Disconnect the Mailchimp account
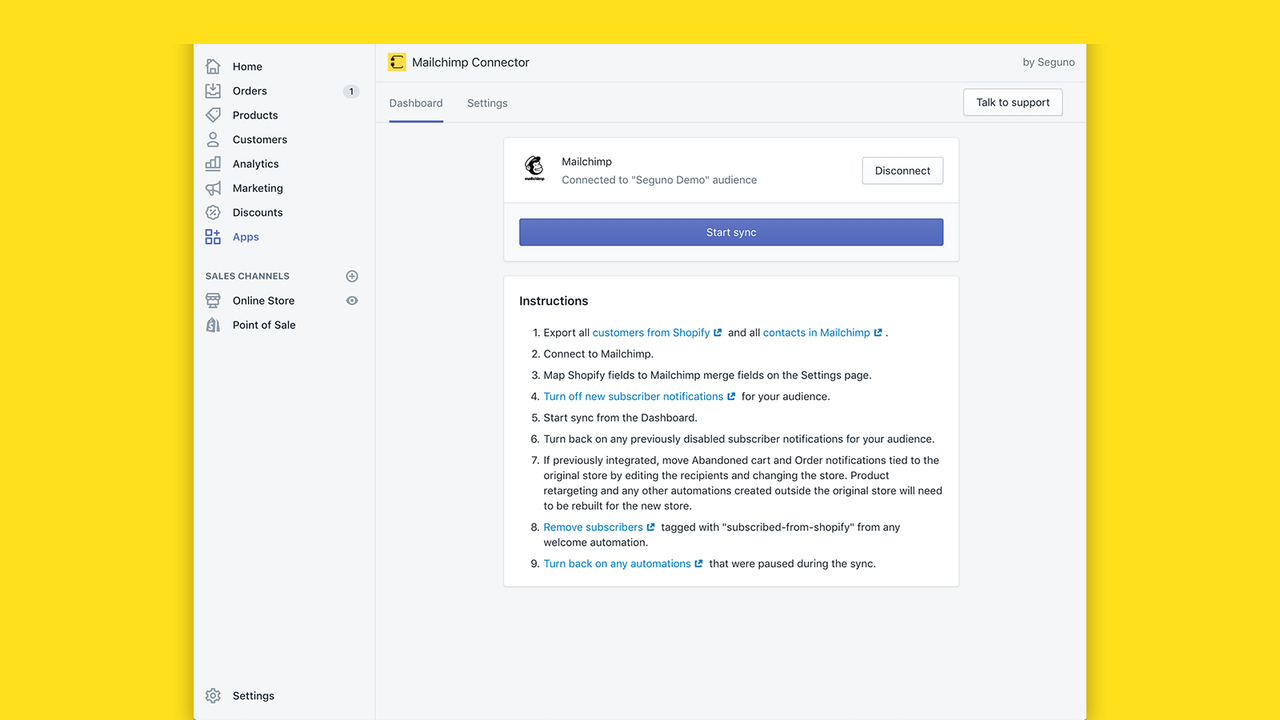Viewport: 1280px width, 720px height. click(x=902, y=171)
